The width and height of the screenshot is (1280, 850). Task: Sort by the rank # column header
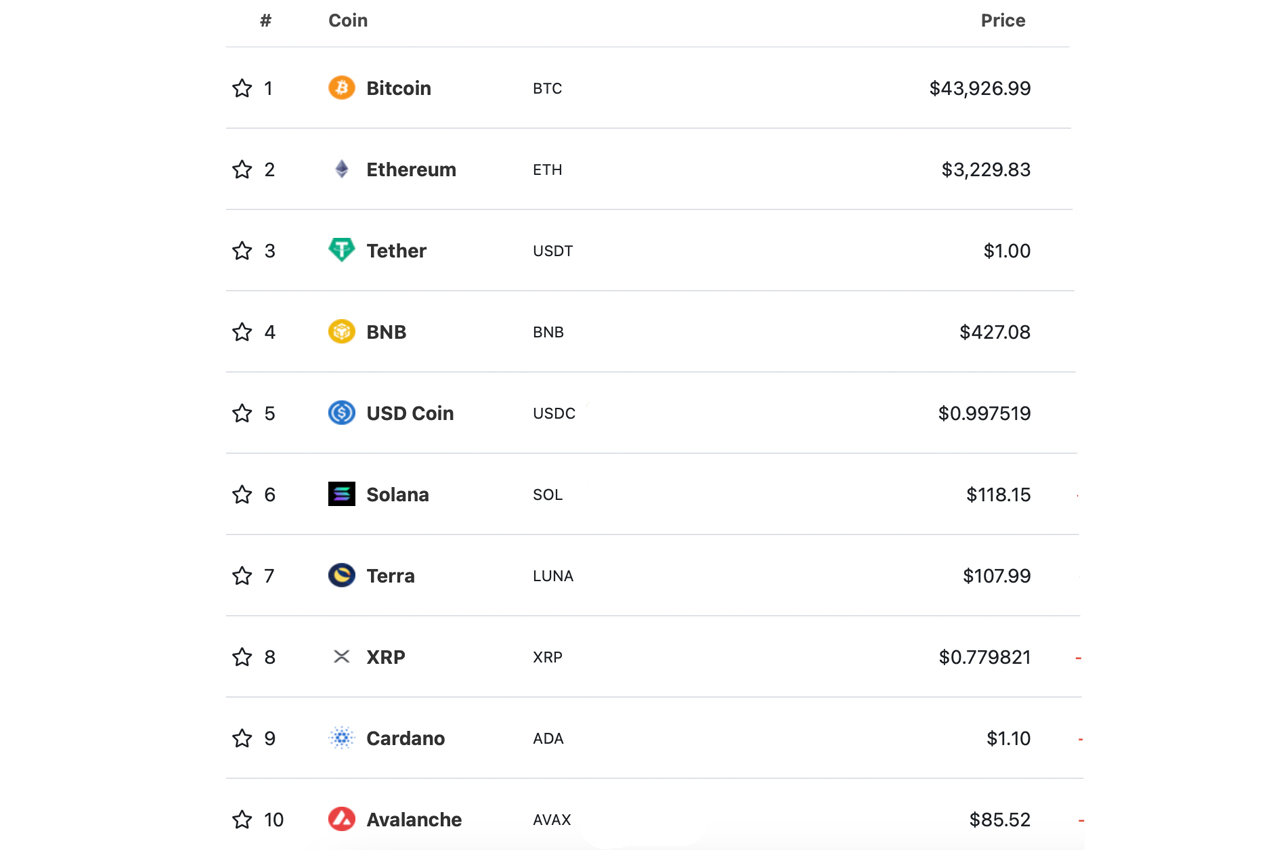click(x=265, y=20)
